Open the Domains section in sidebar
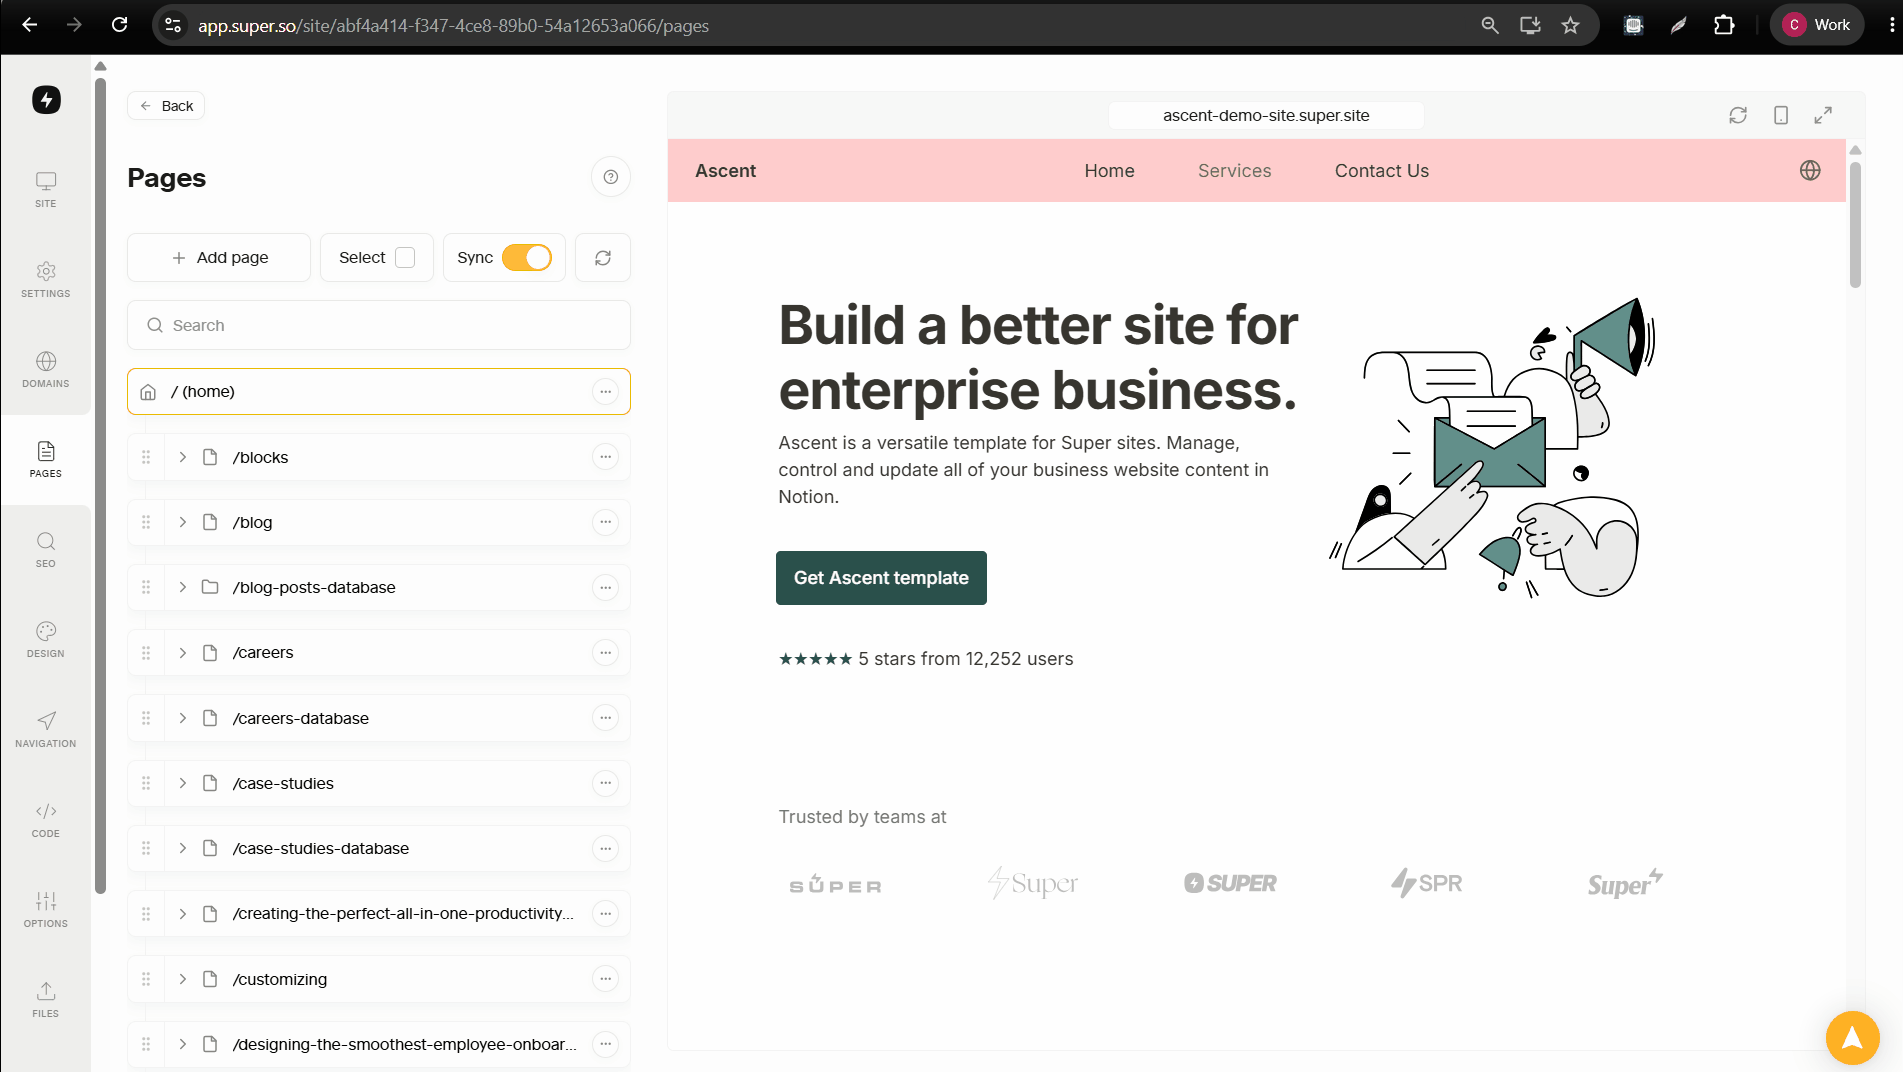 tap(46, 369)
